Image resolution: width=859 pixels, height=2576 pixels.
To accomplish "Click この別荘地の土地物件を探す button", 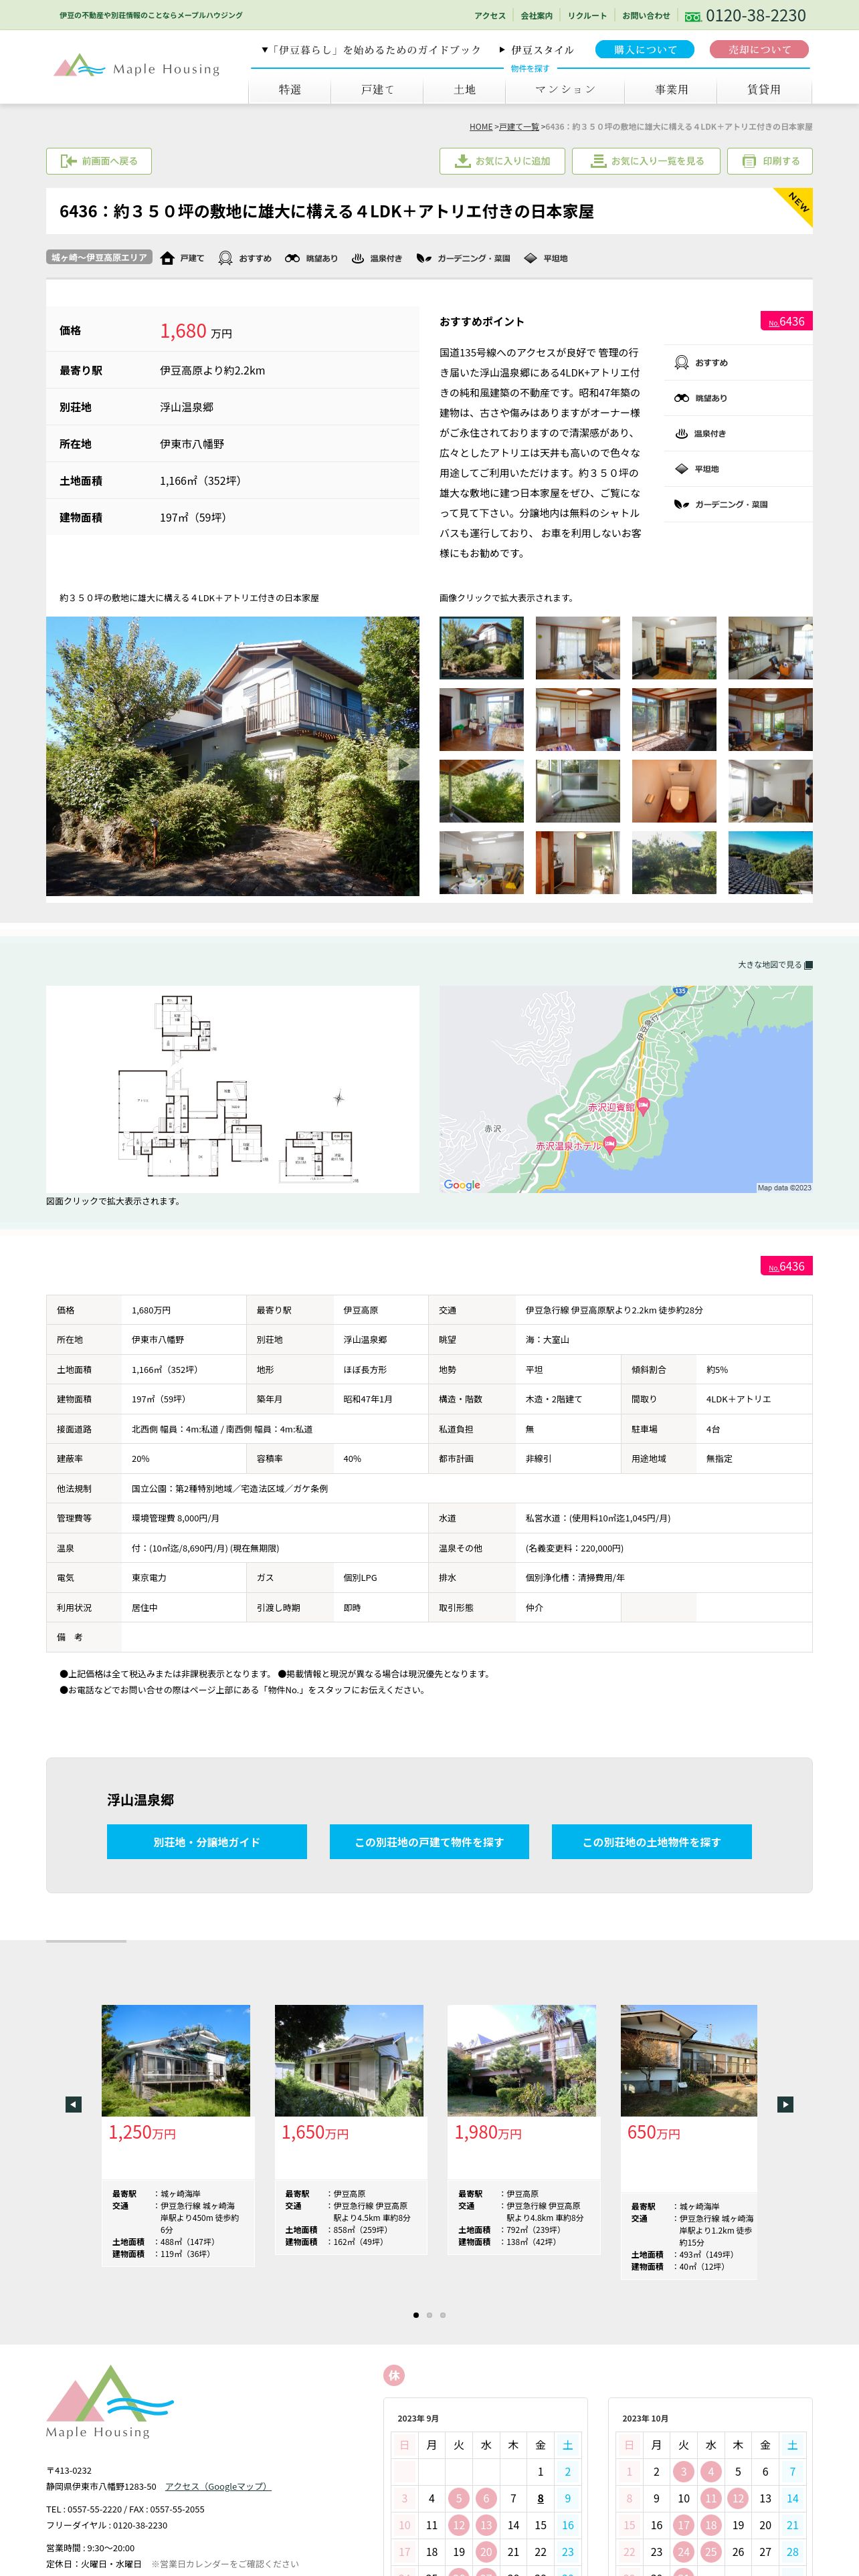I will click(652, 1841).
